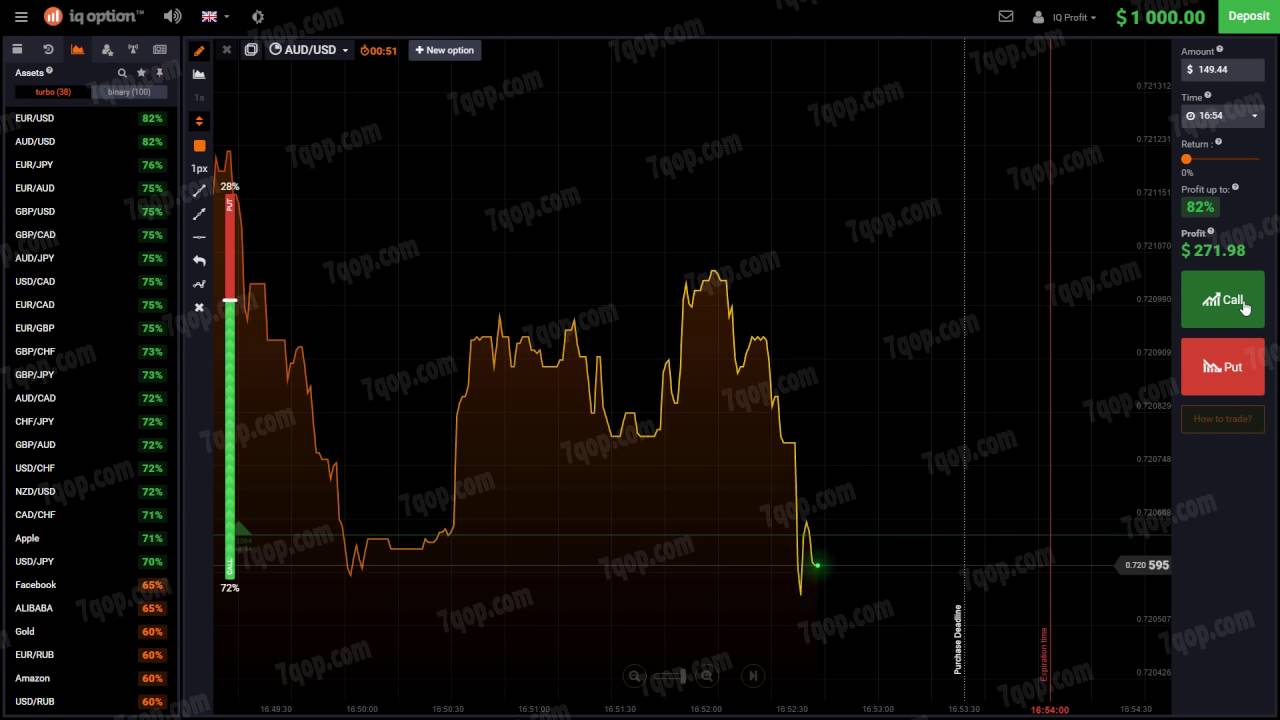Image resolution: width=1280 pixels, height=720 pixels.
Task: Select the Gold asset row
Action: (x=89, y=631)
